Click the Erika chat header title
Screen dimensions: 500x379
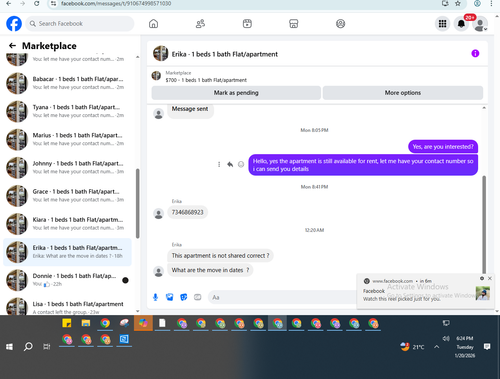click(x=224, y=54)
